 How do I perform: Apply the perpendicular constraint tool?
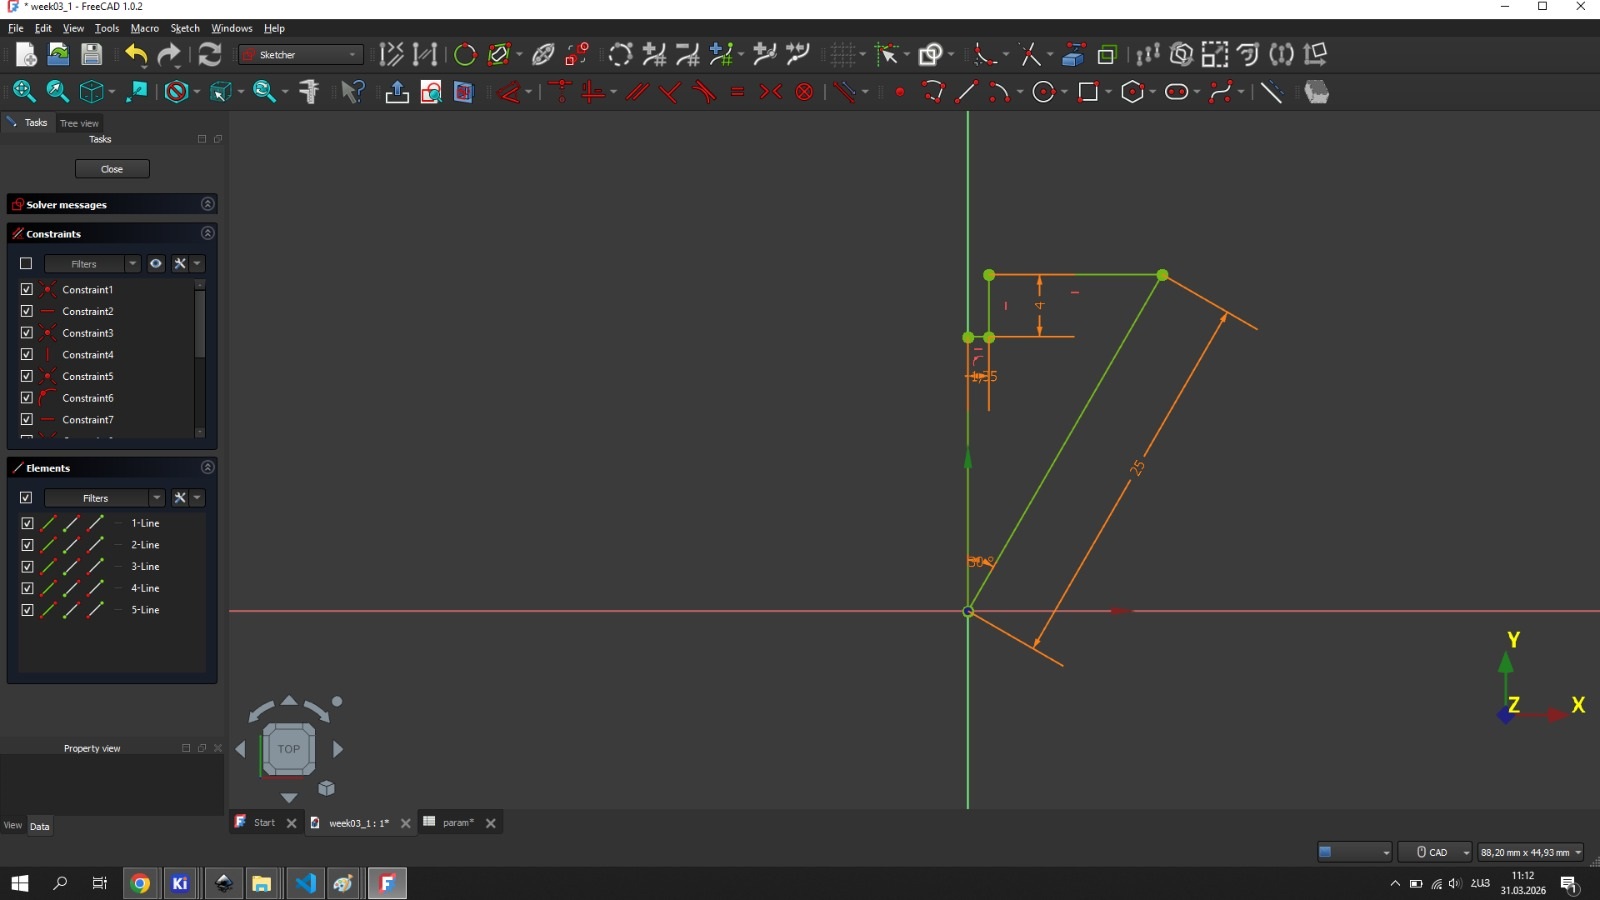click(x=670, y=92)
